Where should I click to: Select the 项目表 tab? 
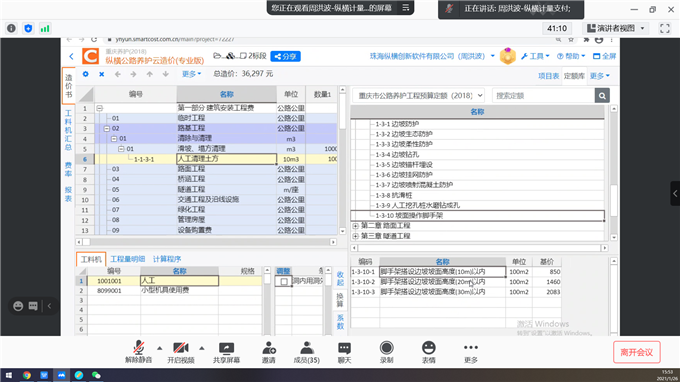click(x=549, y=76)
